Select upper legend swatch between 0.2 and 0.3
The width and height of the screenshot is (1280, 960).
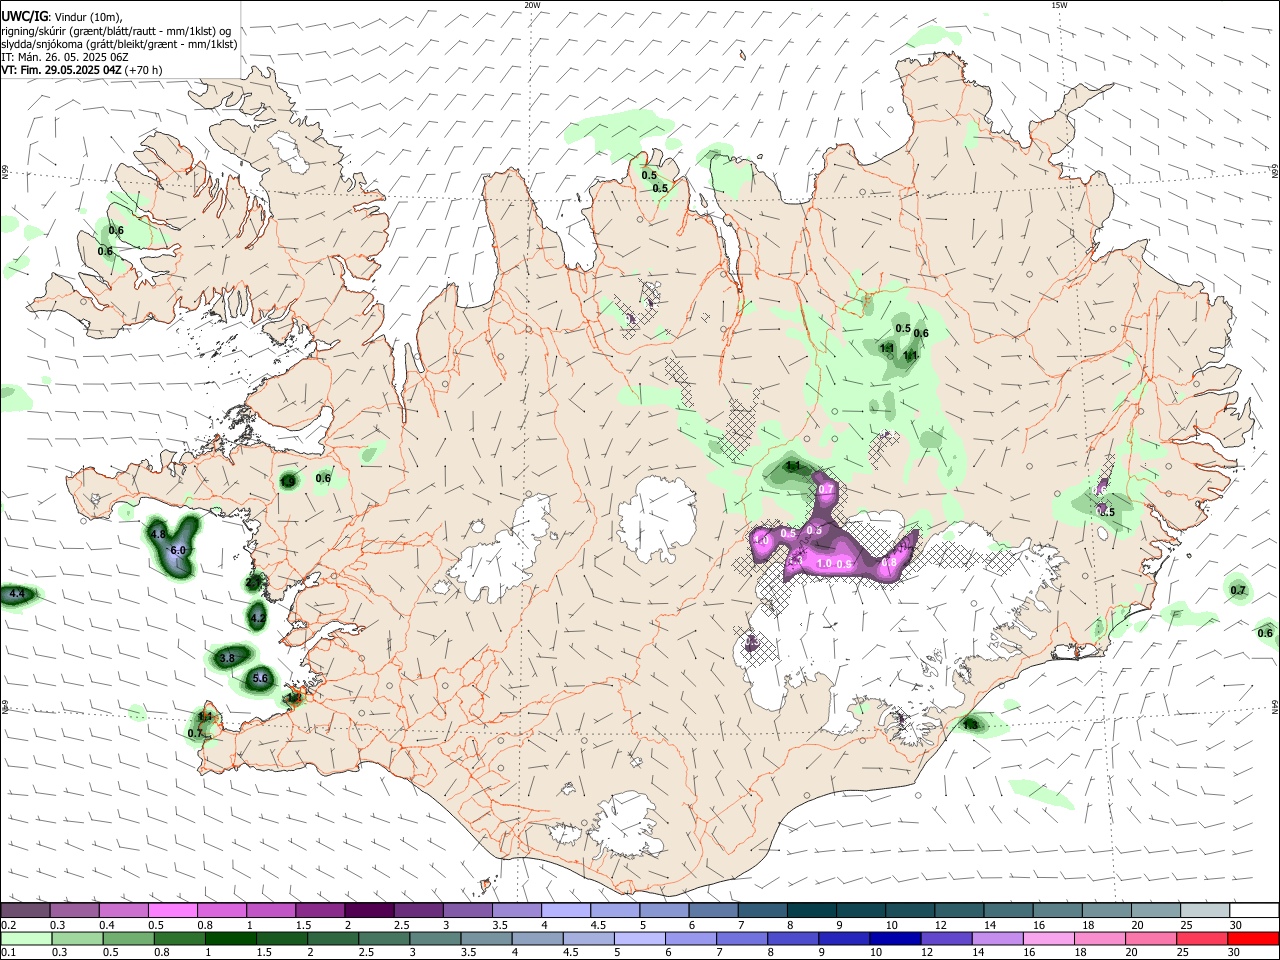pyautogui.click(x=25, y=911)
